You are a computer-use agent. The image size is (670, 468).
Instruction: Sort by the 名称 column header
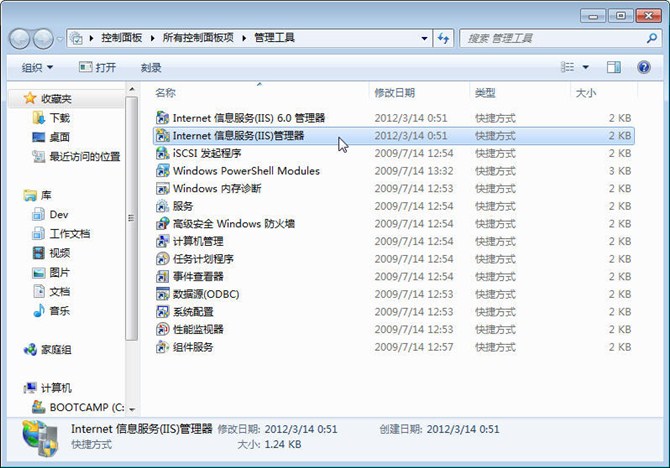(x=259, y=92)
